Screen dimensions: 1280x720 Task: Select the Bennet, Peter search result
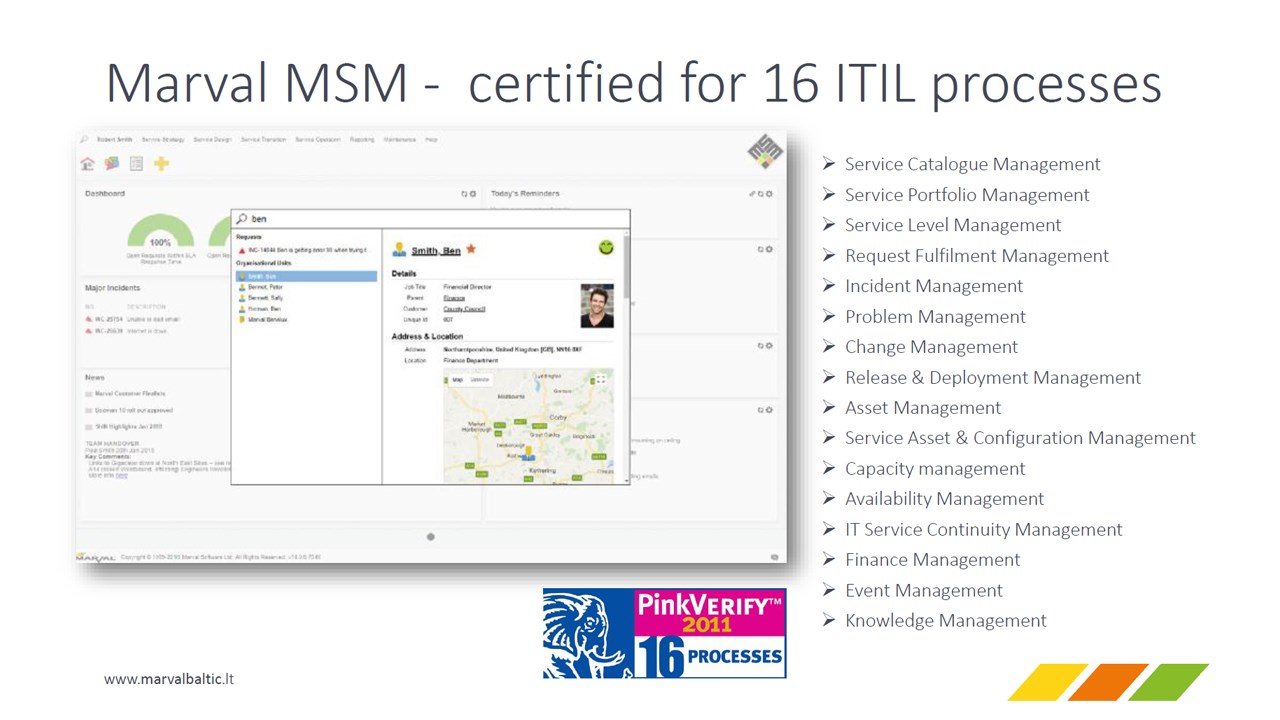(x=265, y=287)
